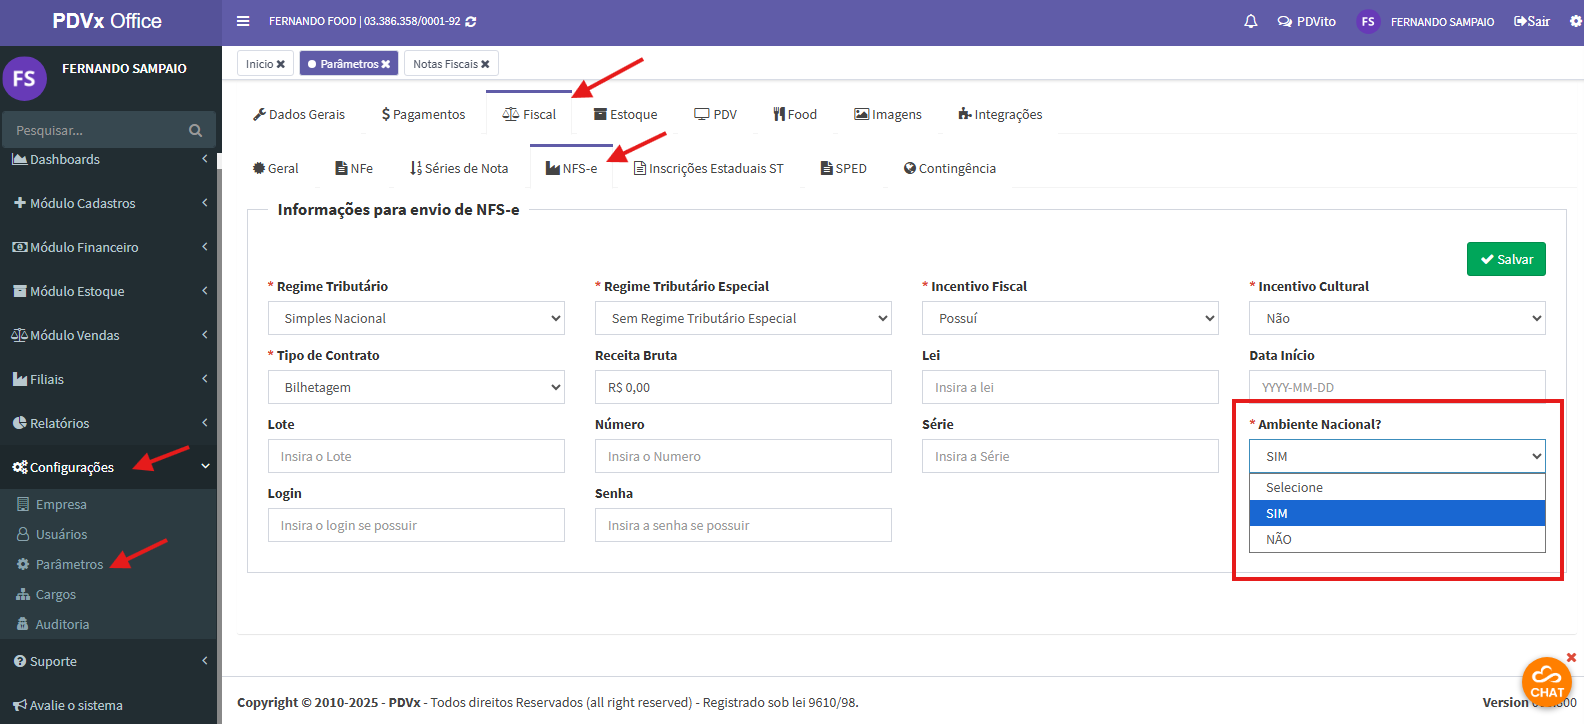Open Usuários under Configurações
This screenshot has width=1584, height=724.
click(x=61, y=534)
